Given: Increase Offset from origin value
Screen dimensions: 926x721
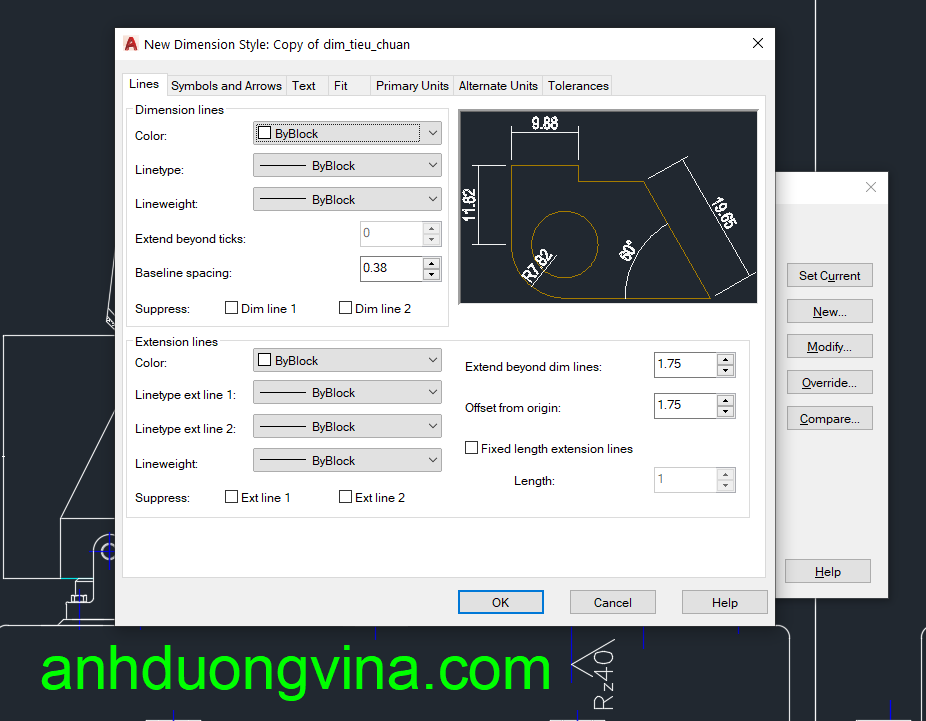Looking at the screenshot, I should tap(725, 400).
